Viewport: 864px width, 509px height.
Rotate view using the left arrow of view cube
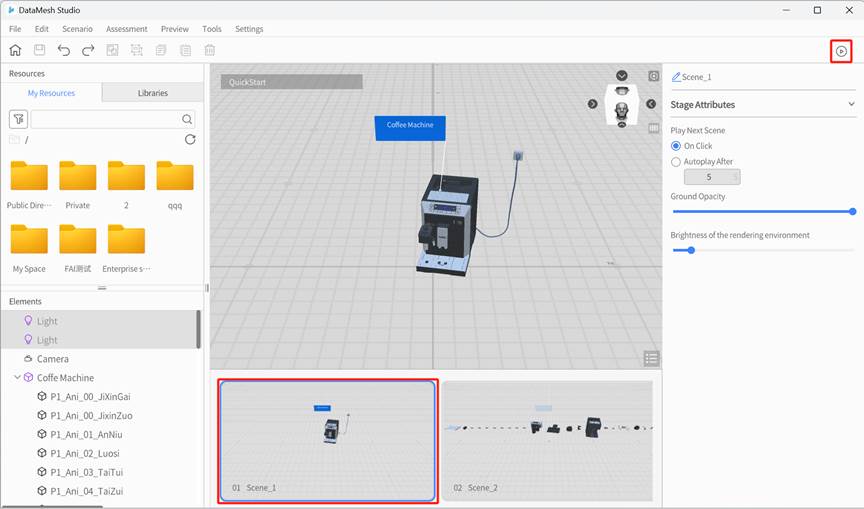coord(593,104)
